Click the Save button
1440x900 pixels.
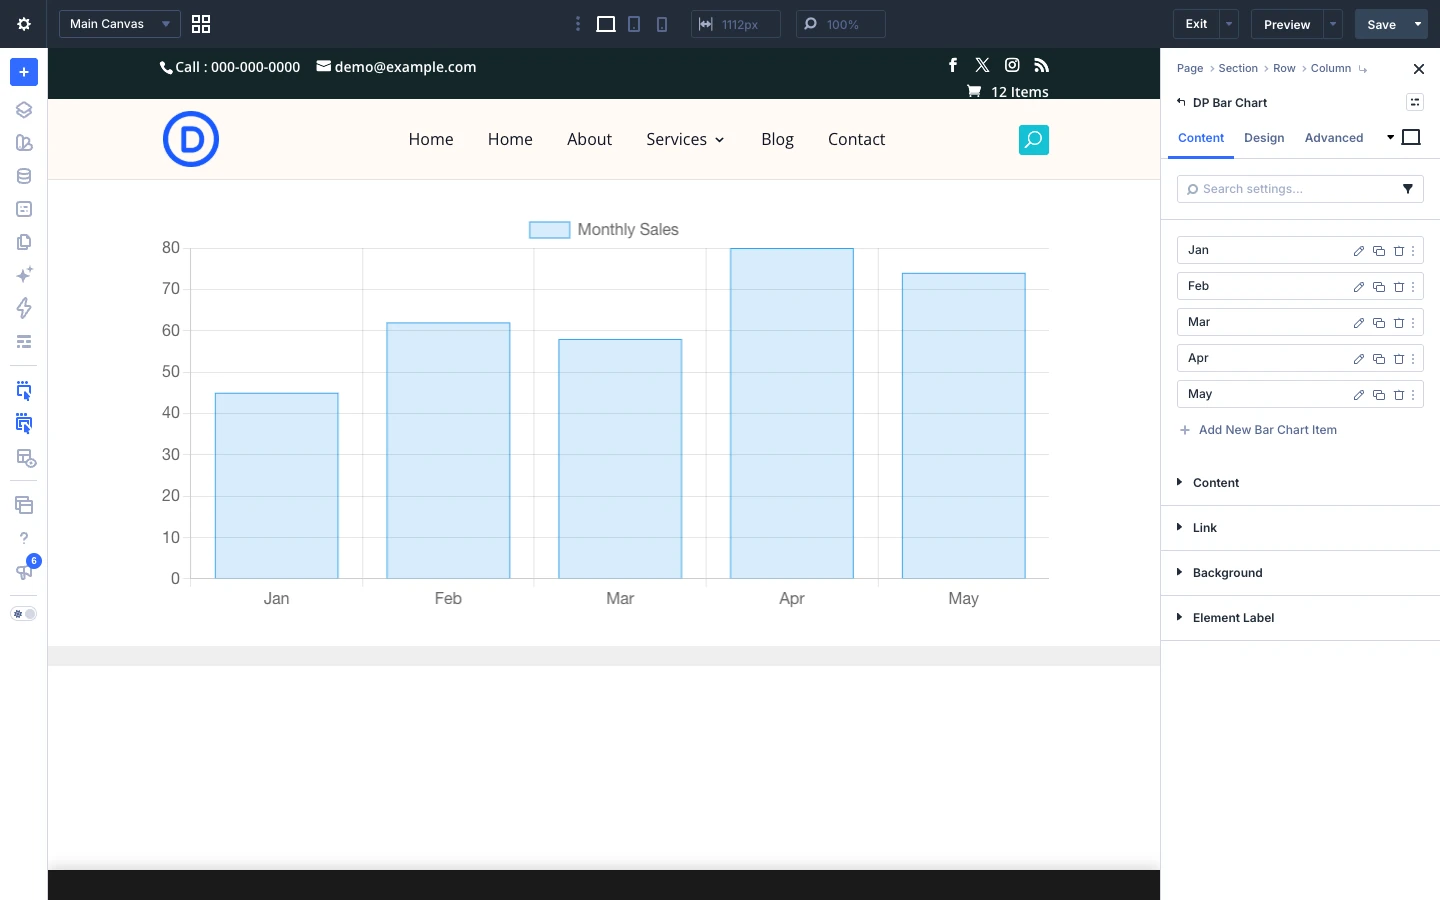click(x=1382, y=24)
